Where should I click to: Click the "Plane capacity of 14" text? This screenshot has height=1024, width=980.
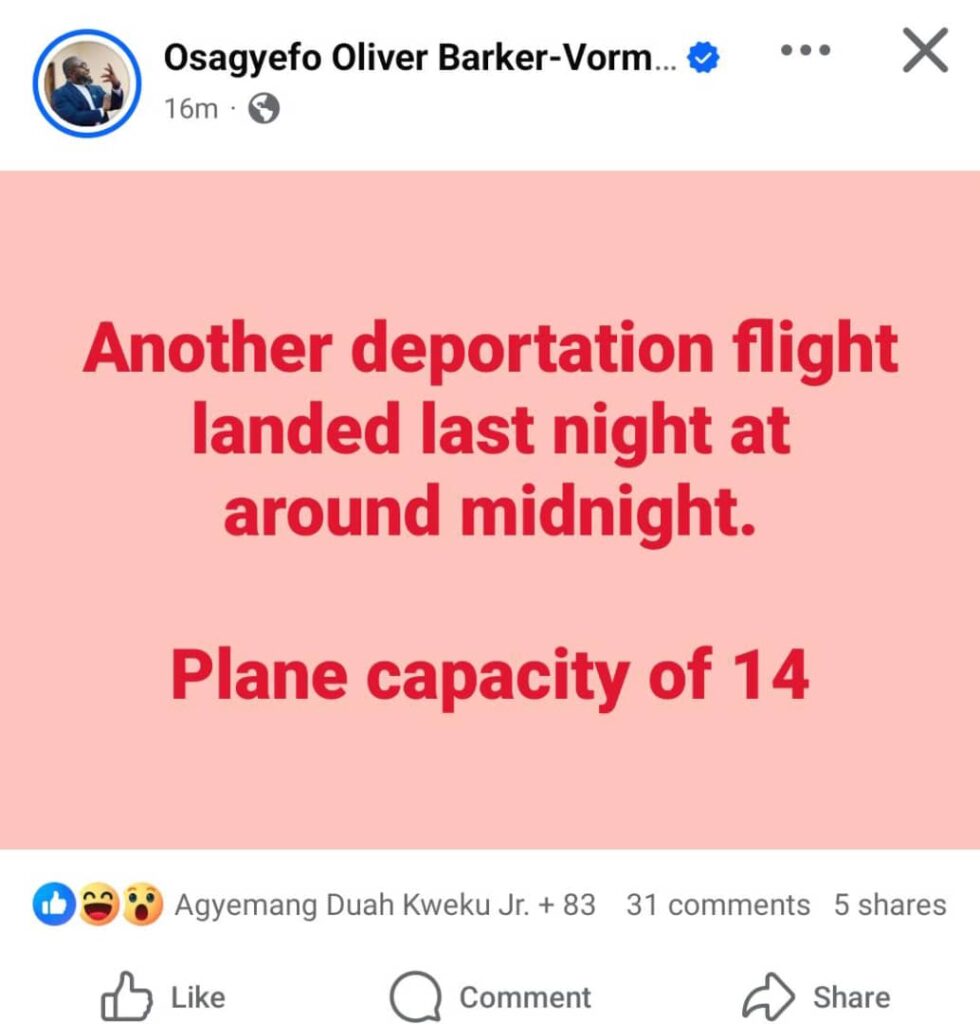click(489, 675)
